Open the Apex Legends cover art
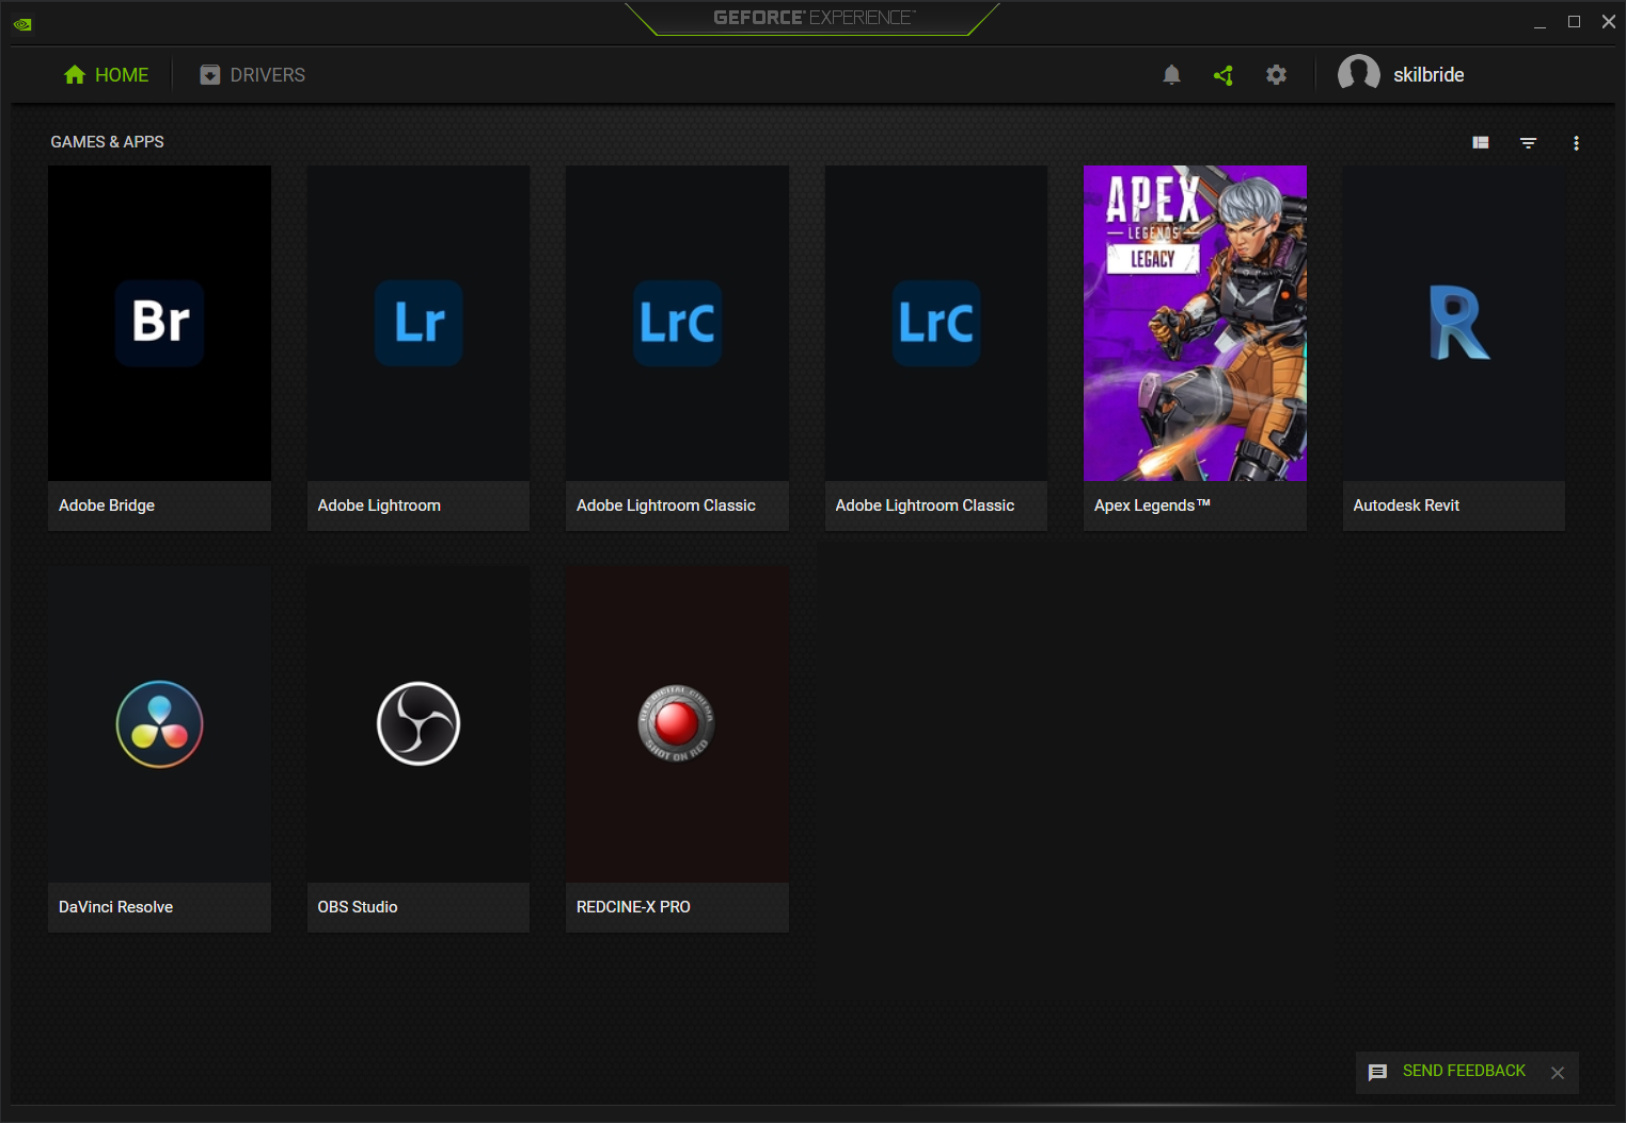Screen dimensions: 1626x1123 coord(1195,323)
